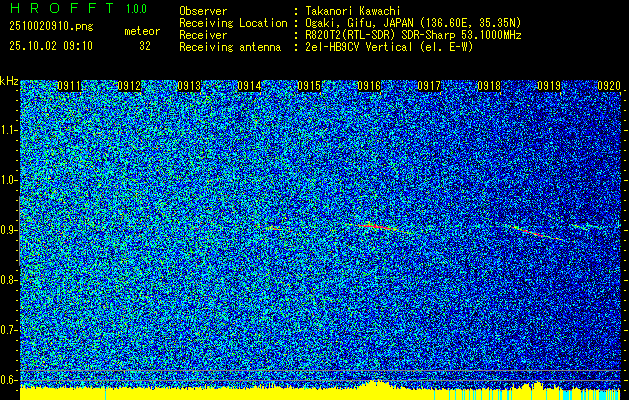Click the 1.1 kHz axis label
This screenshot has width=629, height=400.
pyautogui.click(x=9, y=130)
